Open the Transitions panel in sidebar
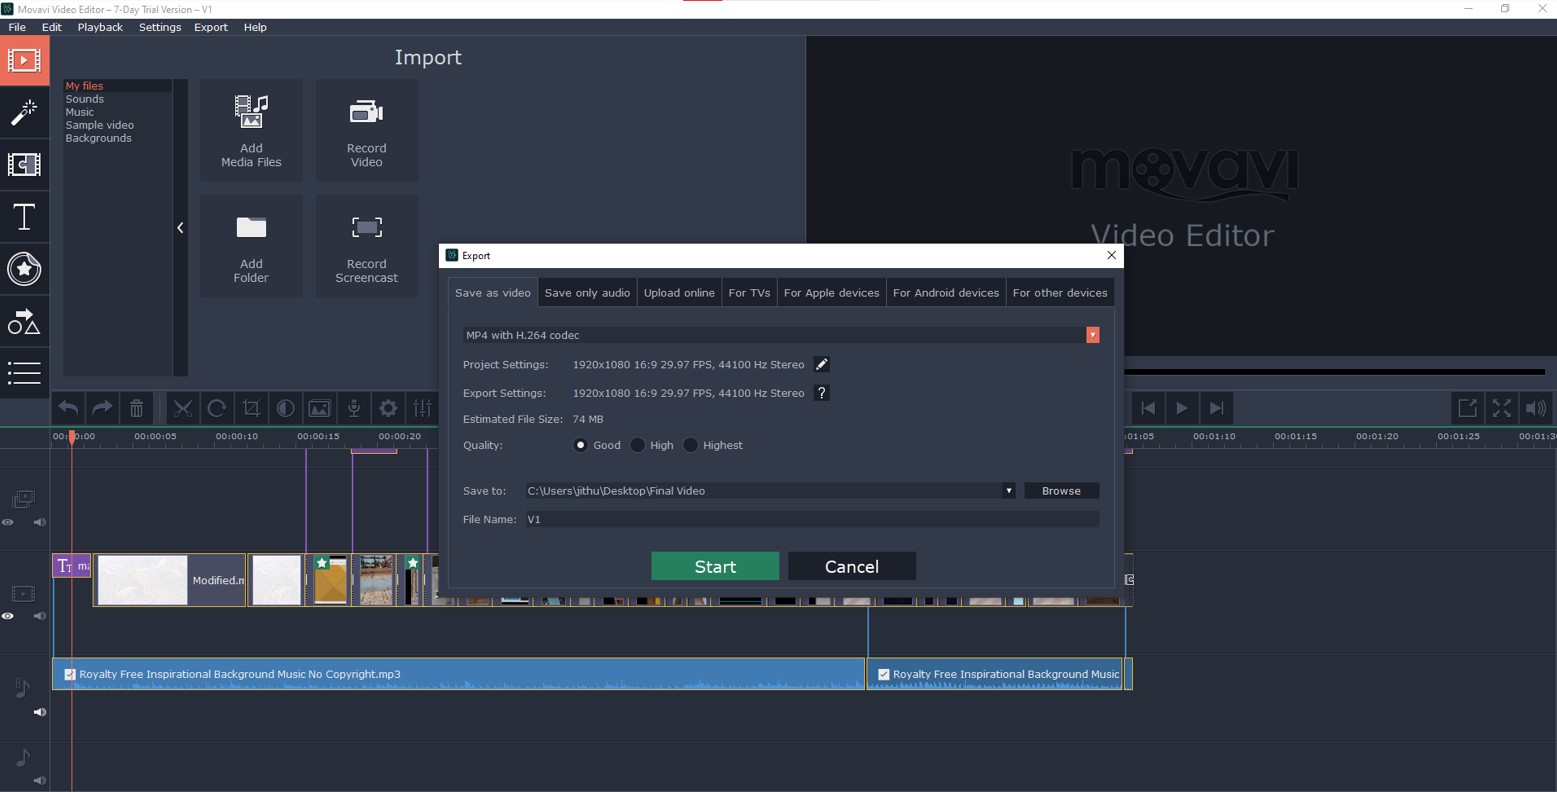 pyautogui.click(x=24, y=165)
